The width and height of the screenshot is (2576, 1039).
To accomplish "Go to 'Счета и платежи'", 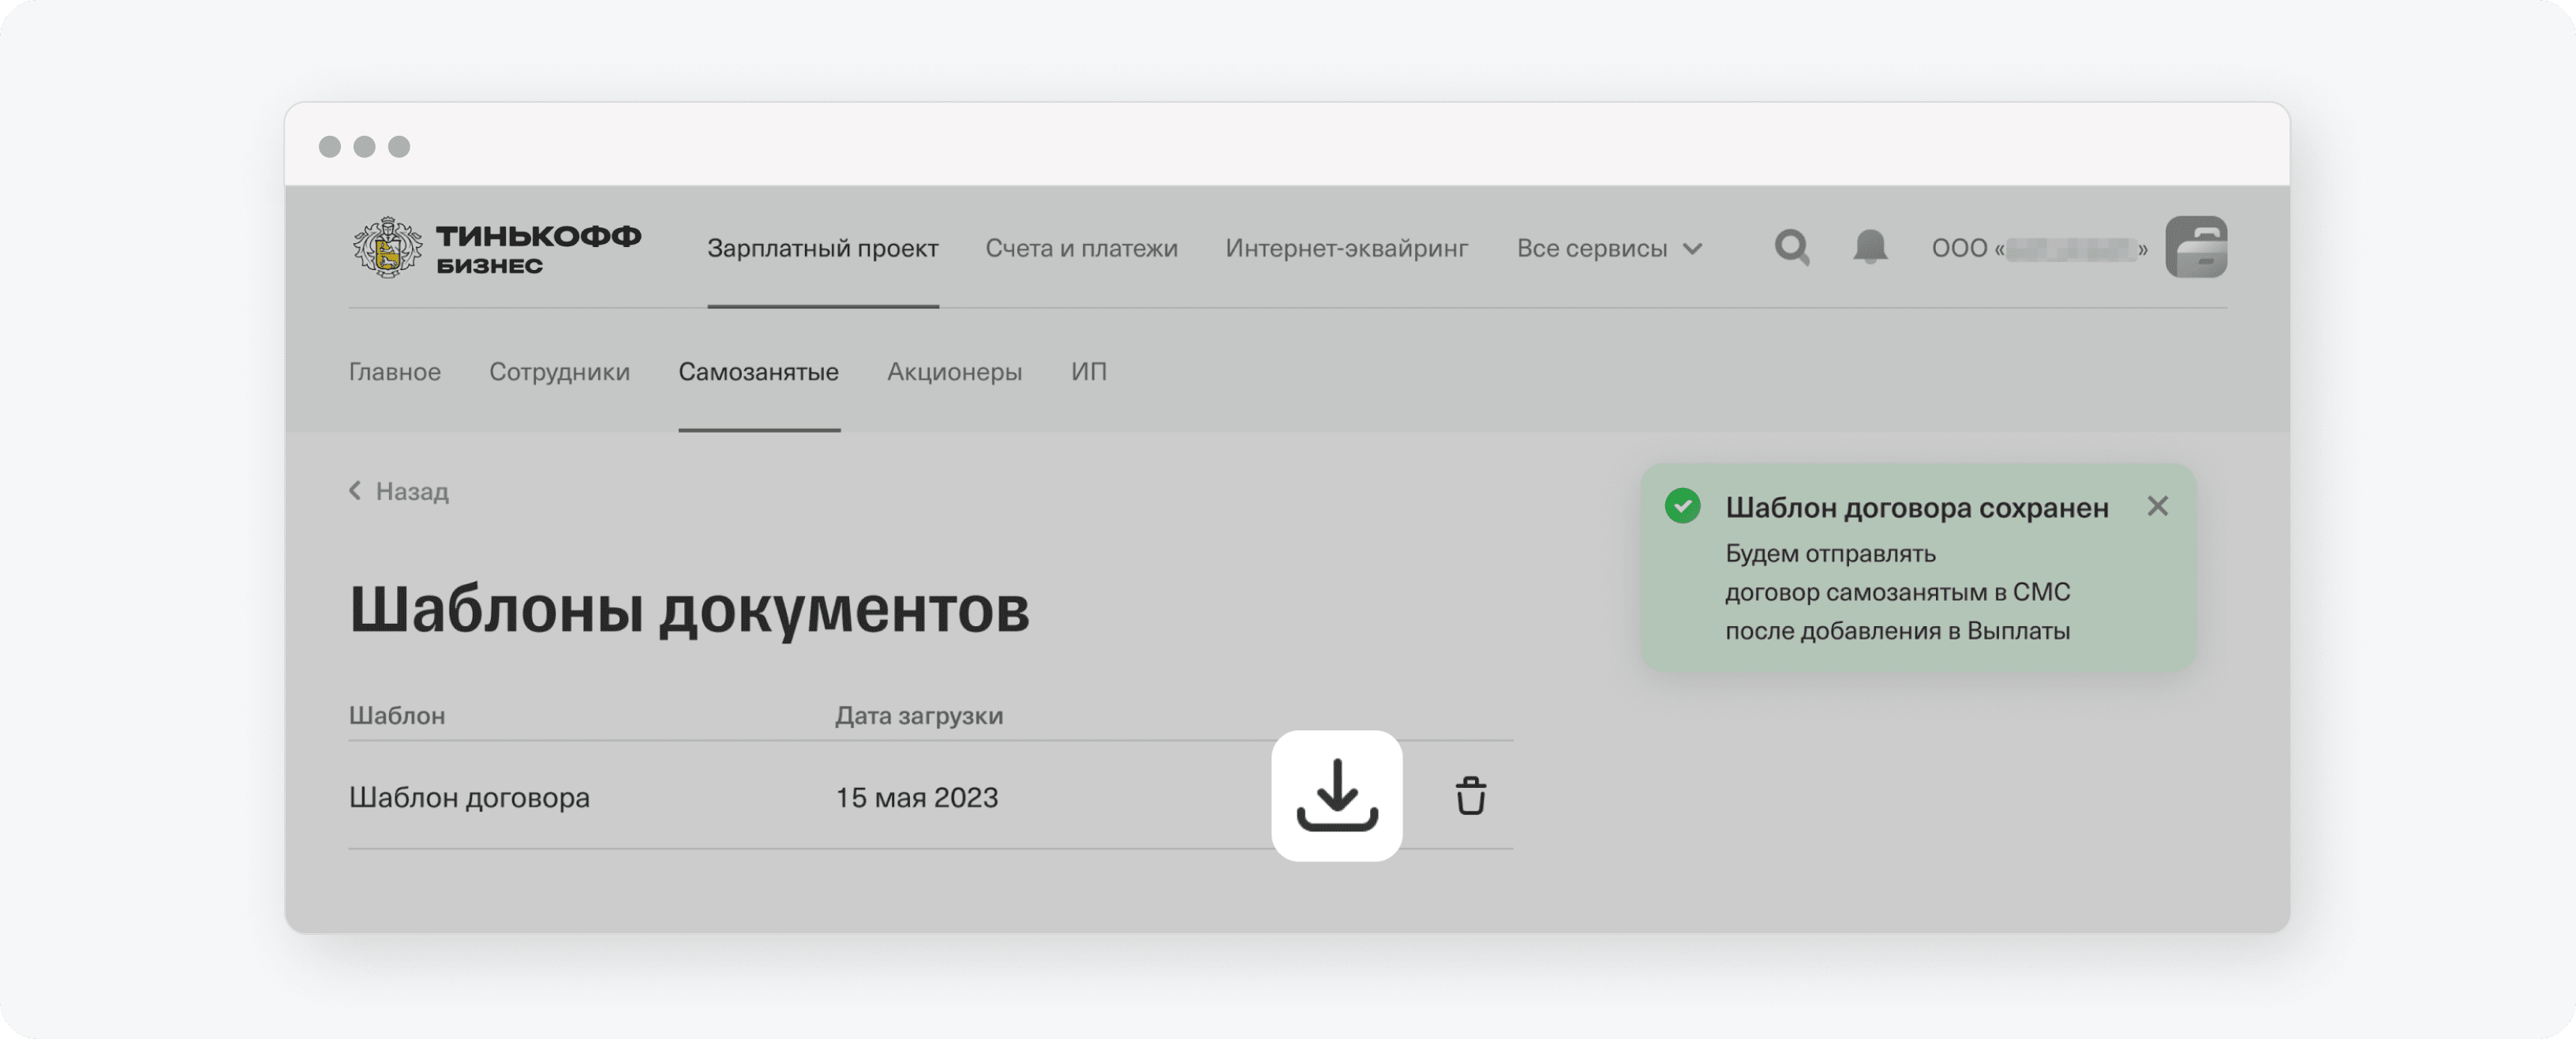I will pyautogui.click(x=1081, y=248).
